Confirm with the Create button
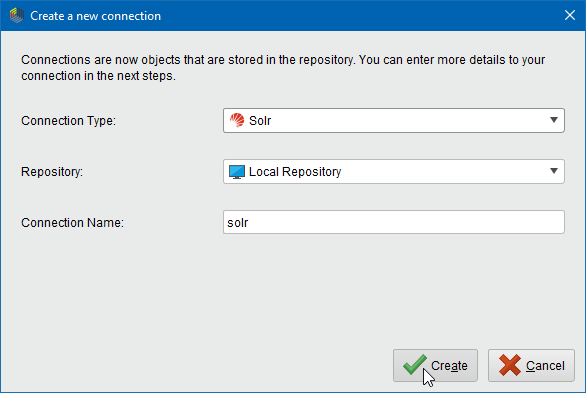This screenshot has height=393, width=586. tap(435, 365)
